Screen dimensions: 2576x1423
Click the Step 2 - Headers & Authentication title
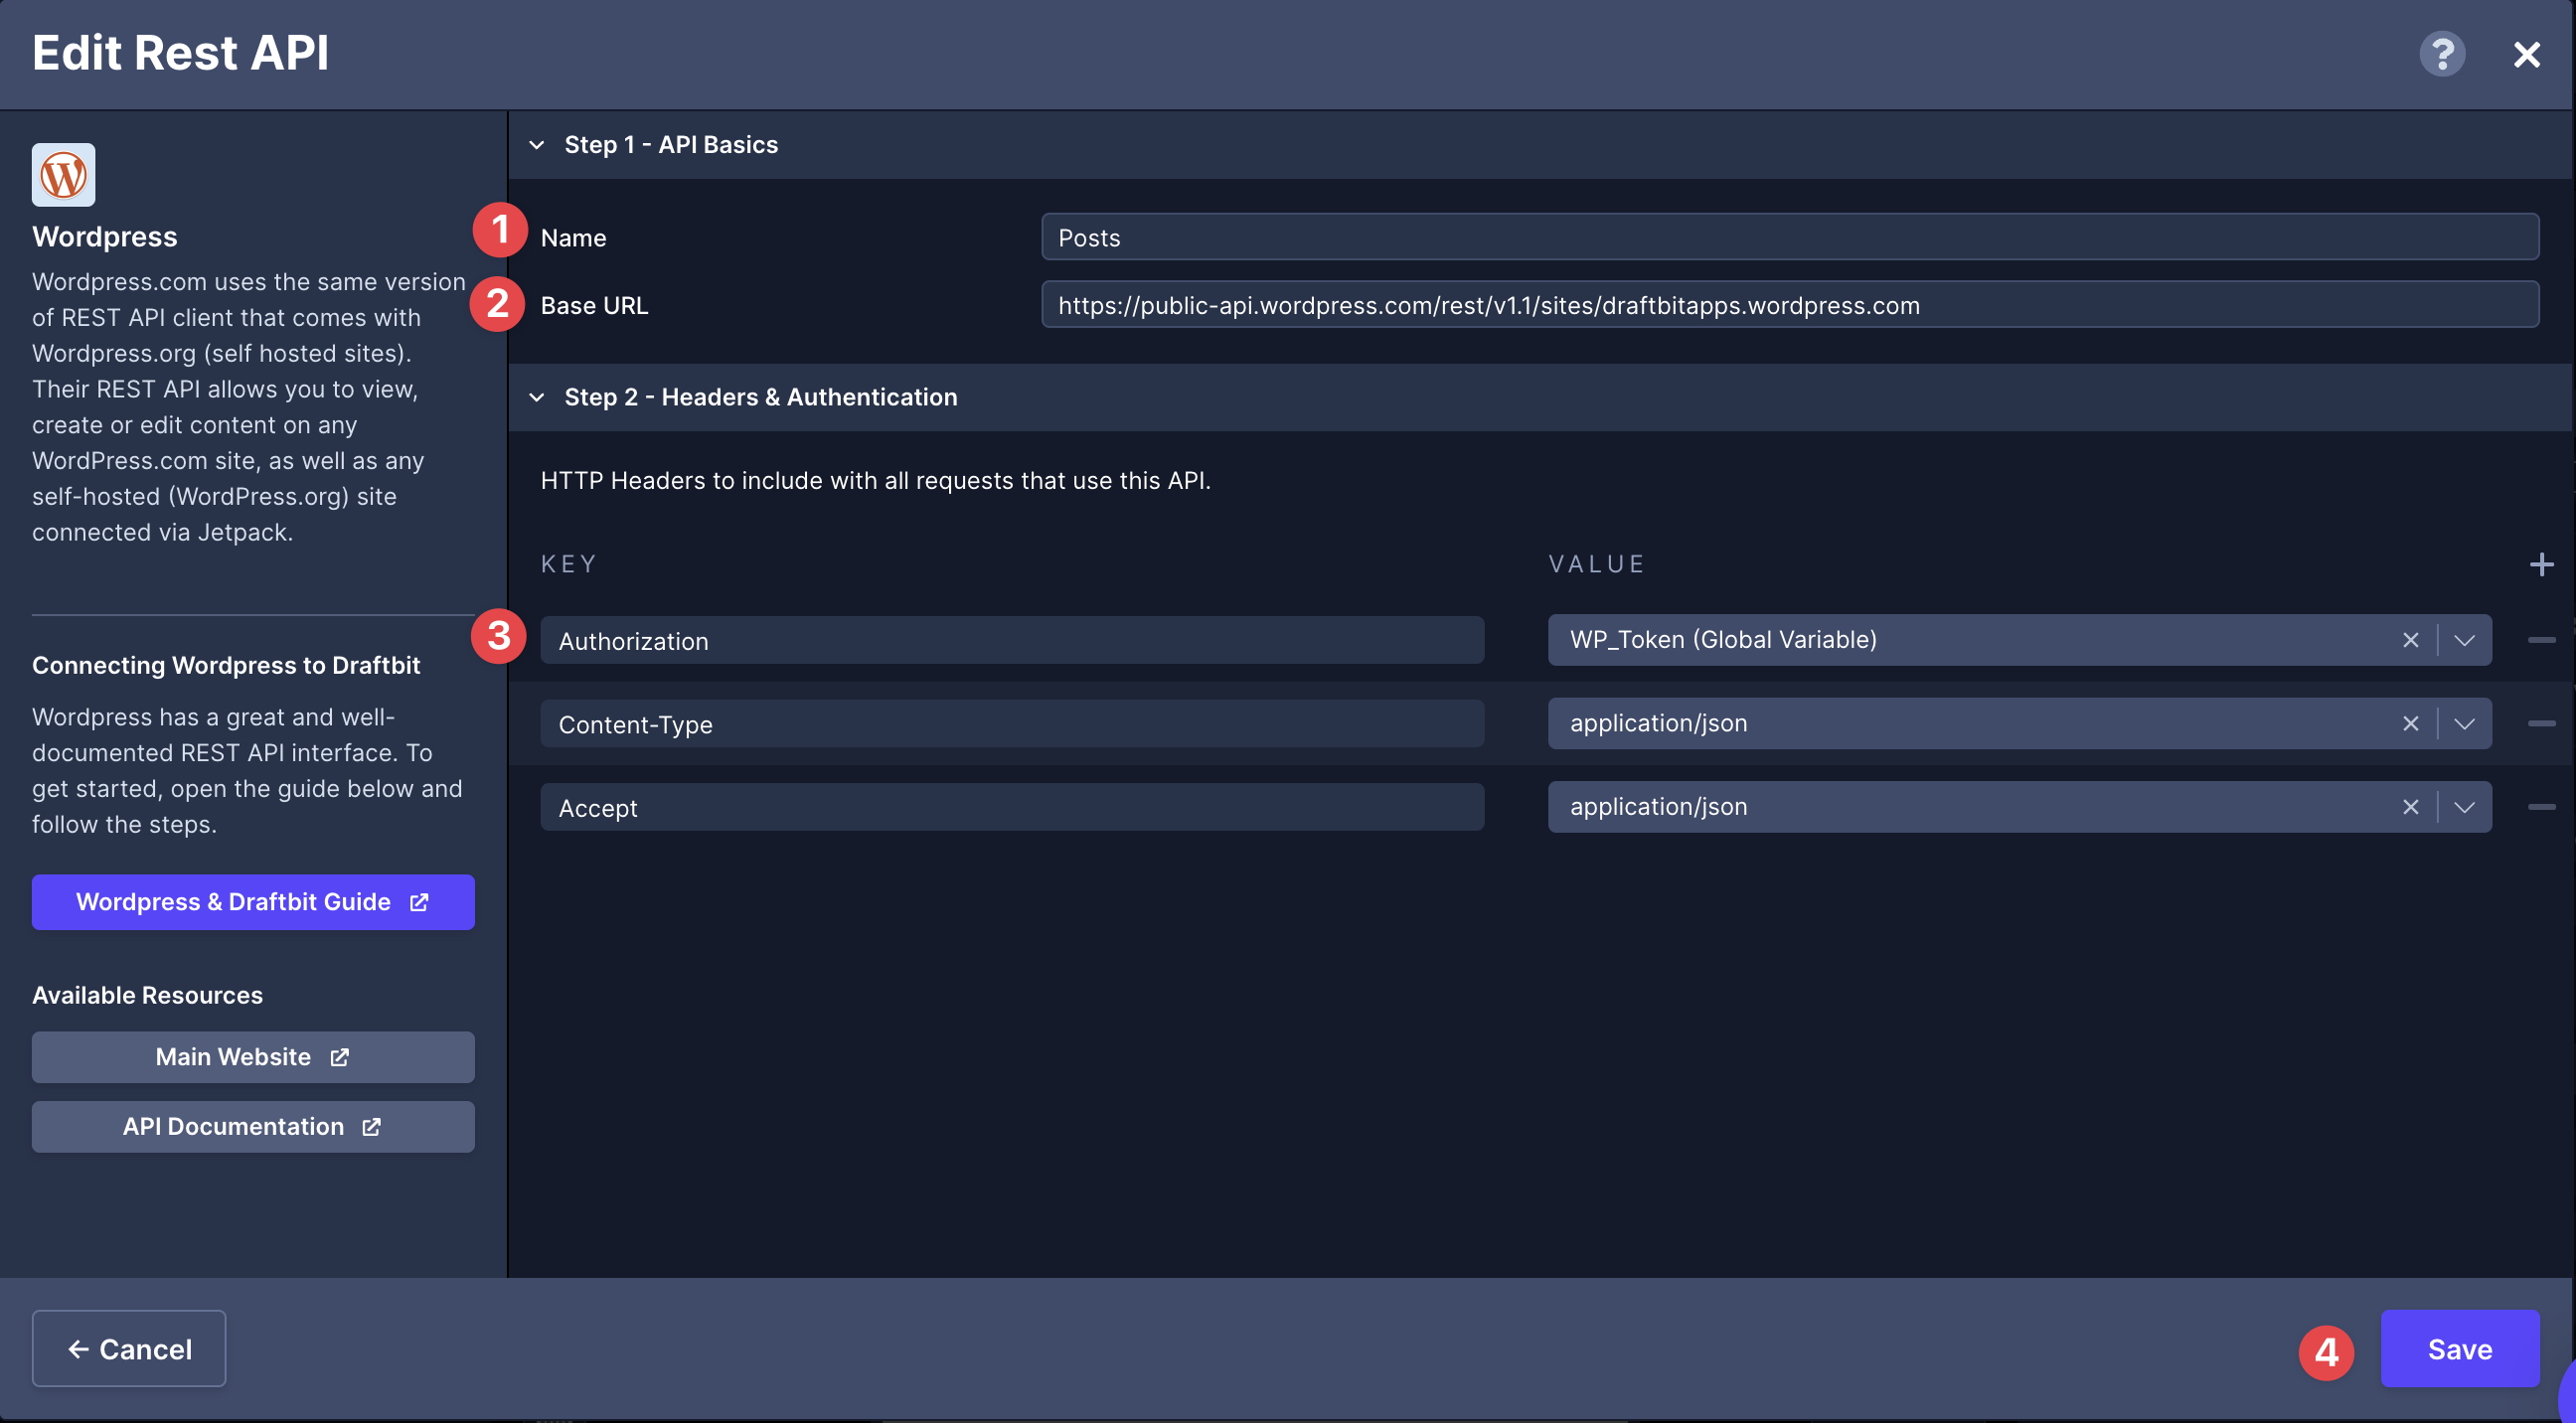tap(761, 398)
